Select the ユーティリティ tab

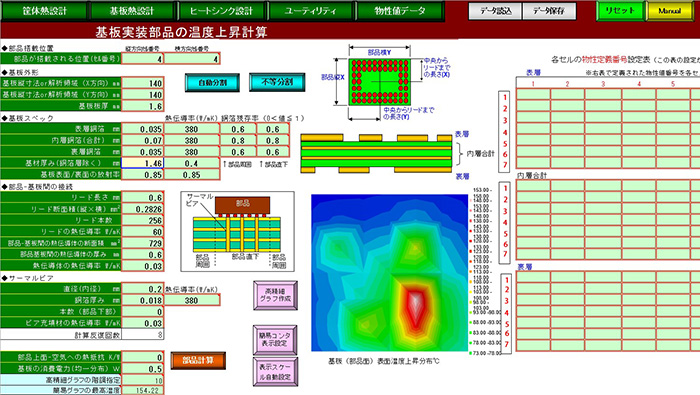pyautogui.click(x=311, y=11)
